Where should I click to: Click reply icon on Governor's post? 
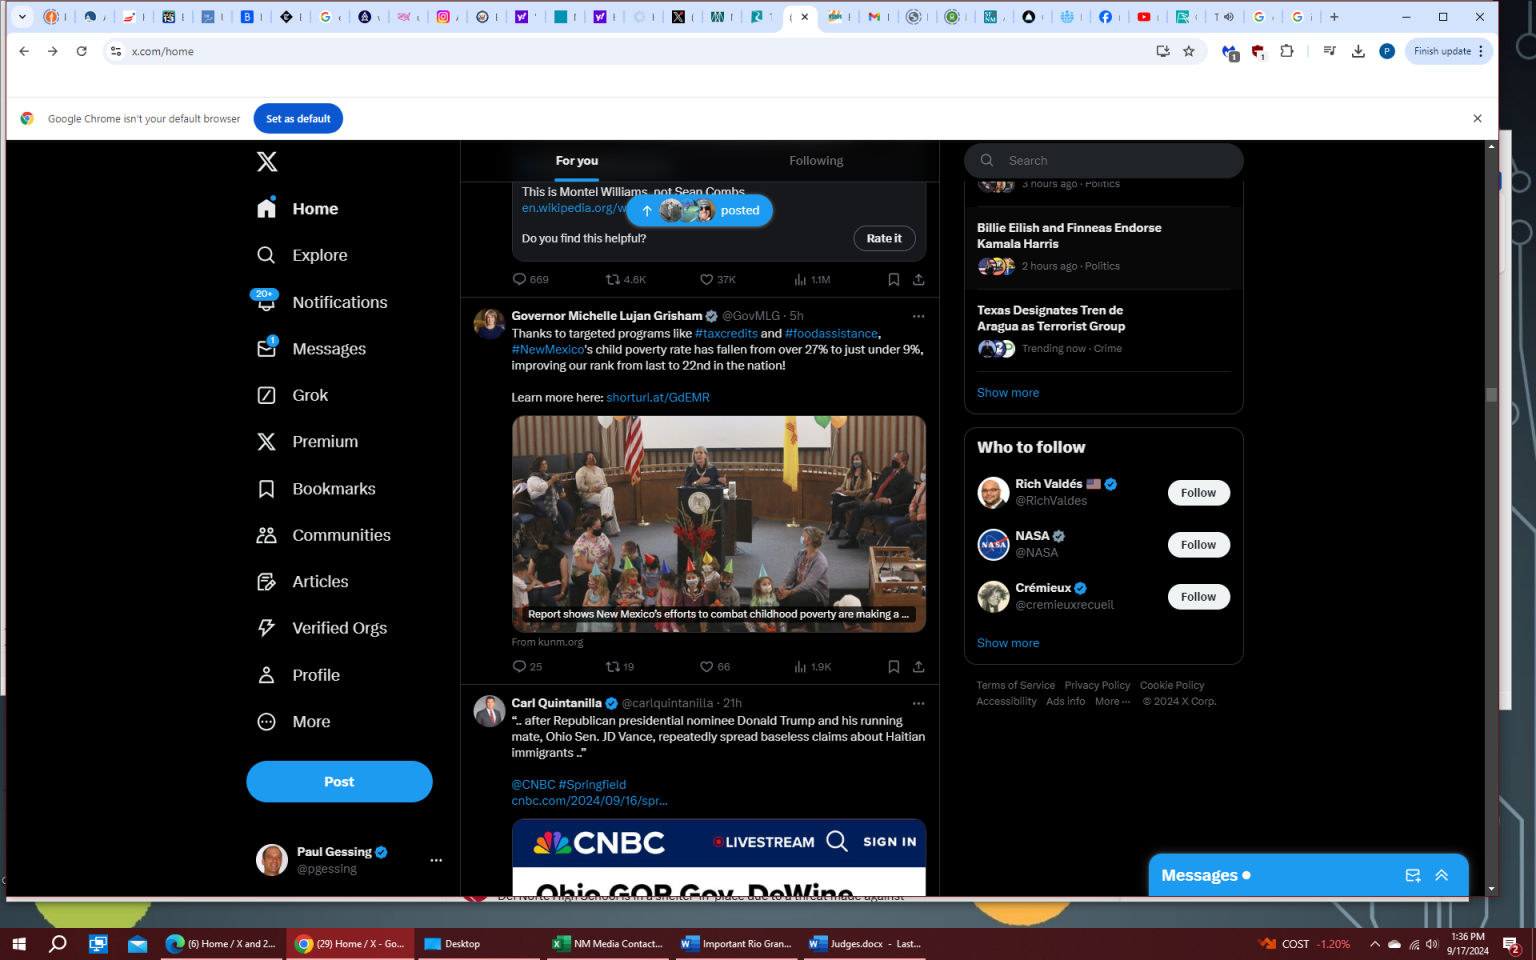[x=519, y=667]
